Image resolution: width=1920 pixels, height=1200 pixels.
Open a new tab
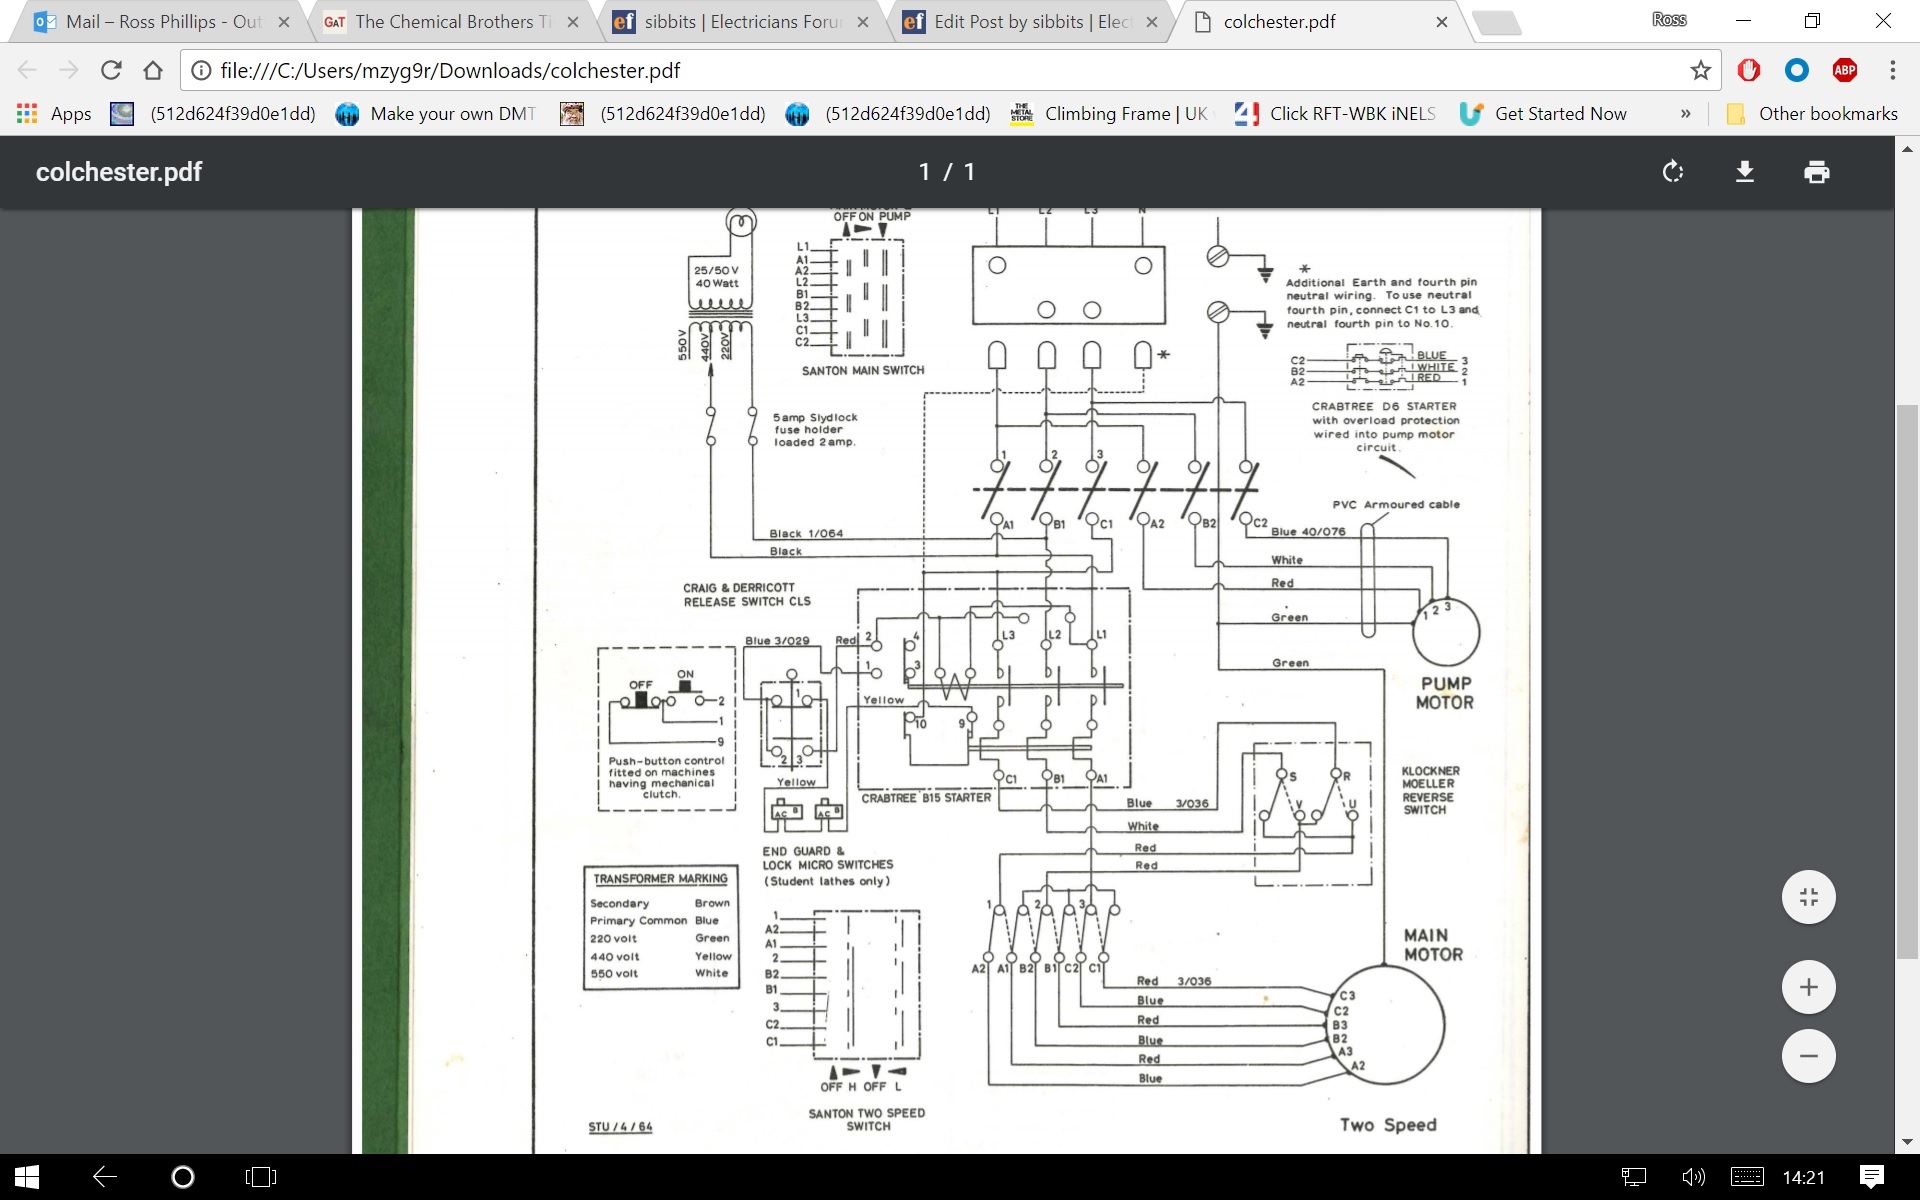point(1497,23)
